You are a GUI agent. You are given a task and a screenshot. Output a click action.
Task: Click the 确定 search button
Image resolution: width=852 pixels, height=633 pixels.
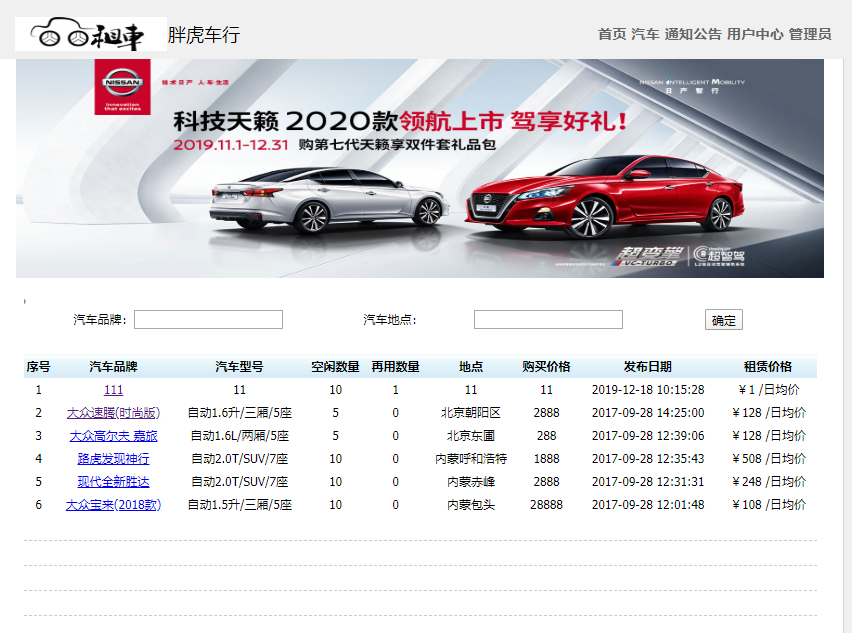point(723,320)
